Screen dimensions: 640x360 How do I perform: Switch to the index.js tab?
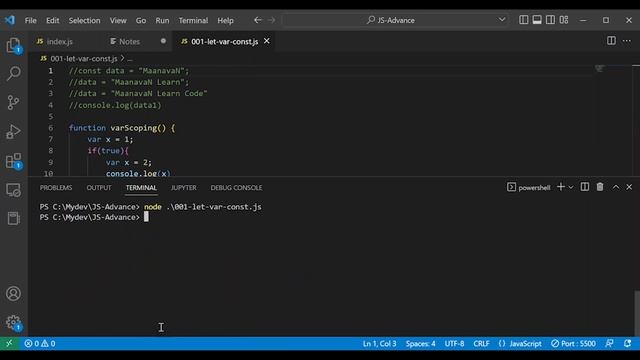point(60,41)
